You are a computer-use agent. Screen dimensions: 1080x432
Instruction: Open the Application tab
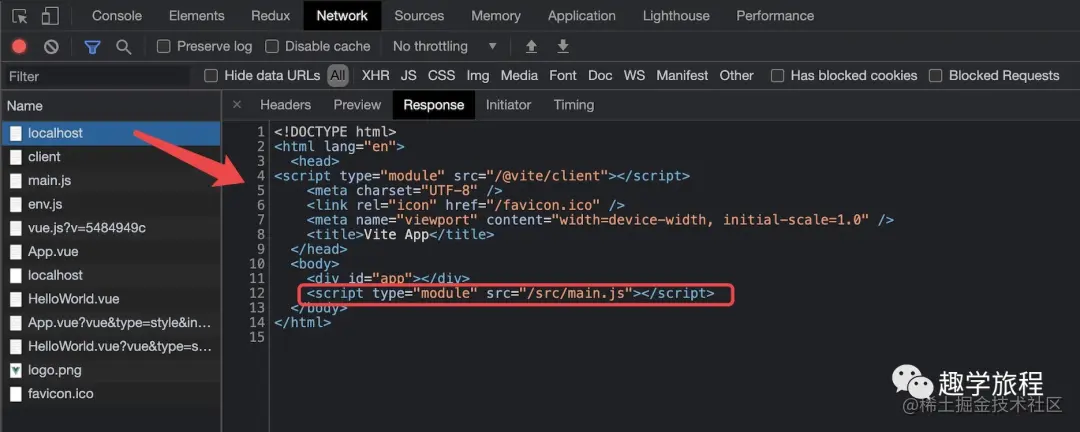pyautogui.click(x=581, y=16)
